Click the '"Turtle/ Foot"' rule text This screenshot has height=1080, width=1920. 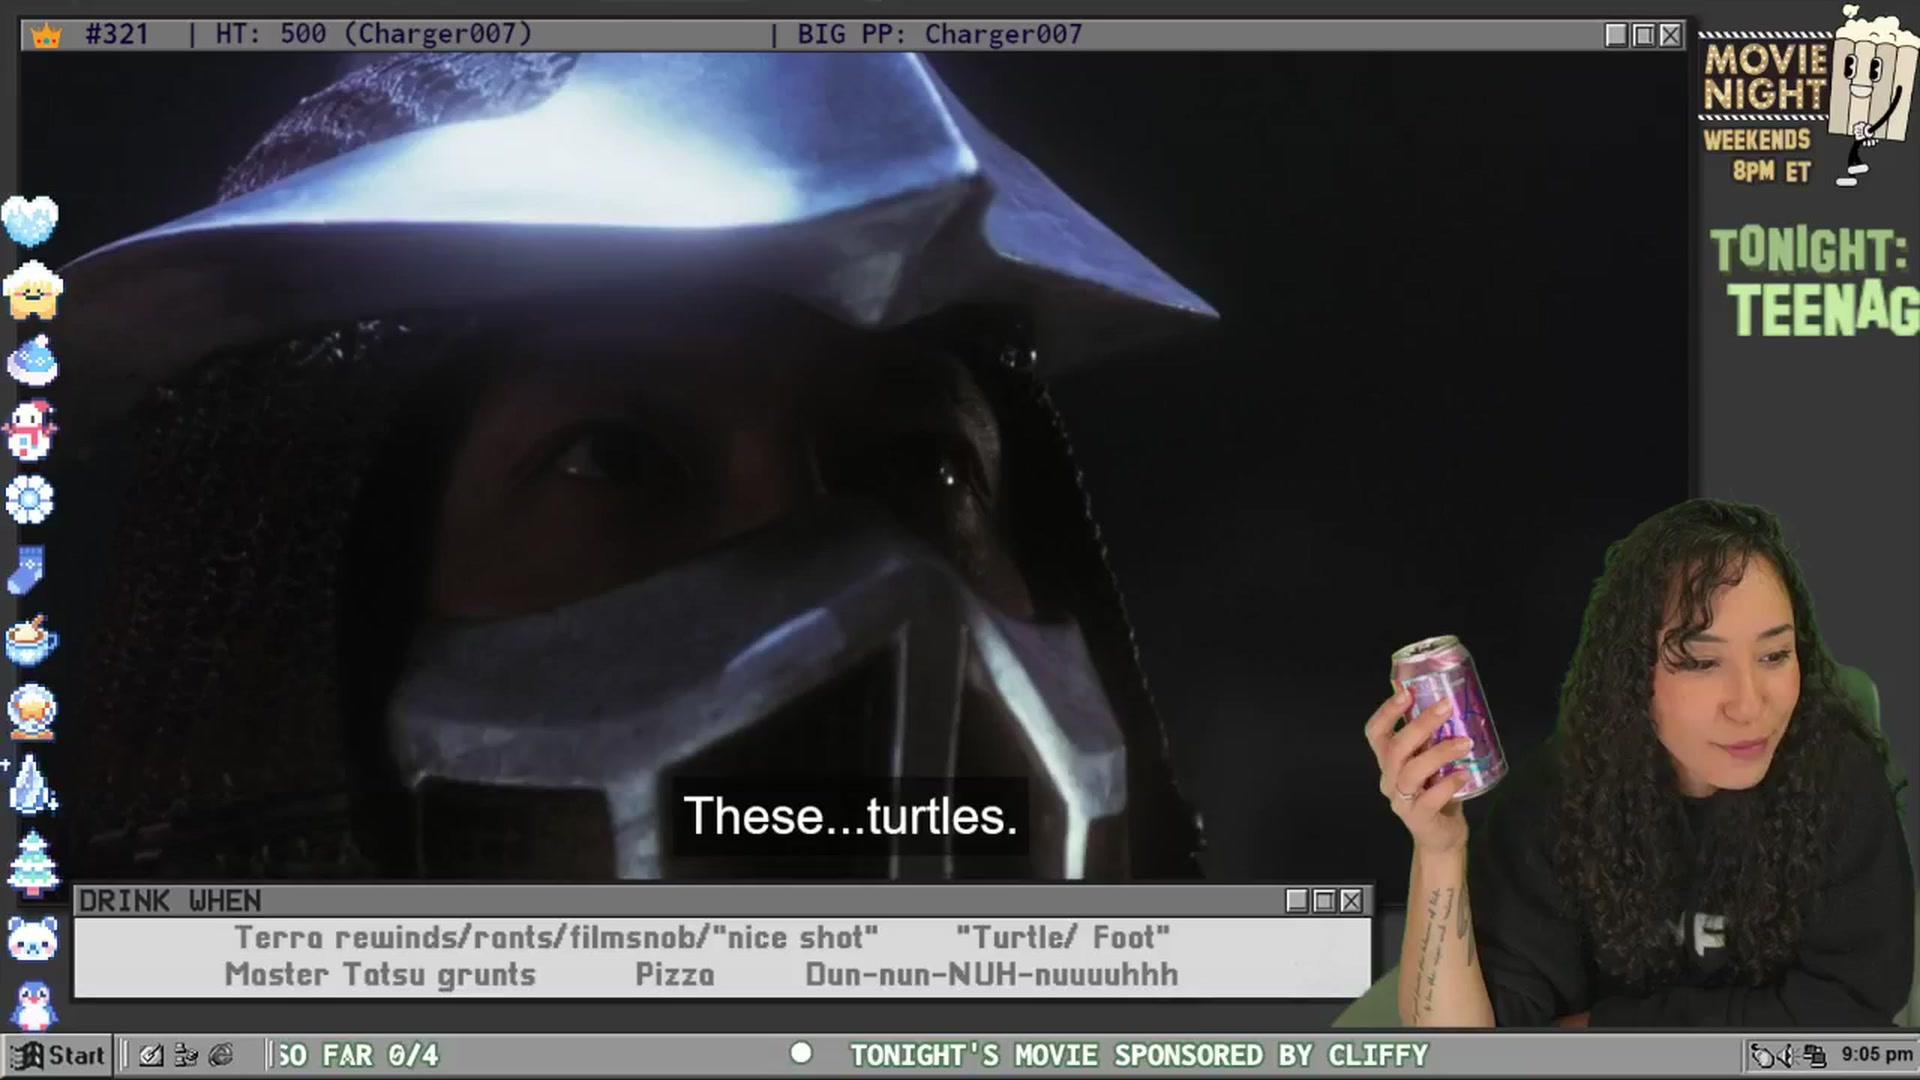1063,937
